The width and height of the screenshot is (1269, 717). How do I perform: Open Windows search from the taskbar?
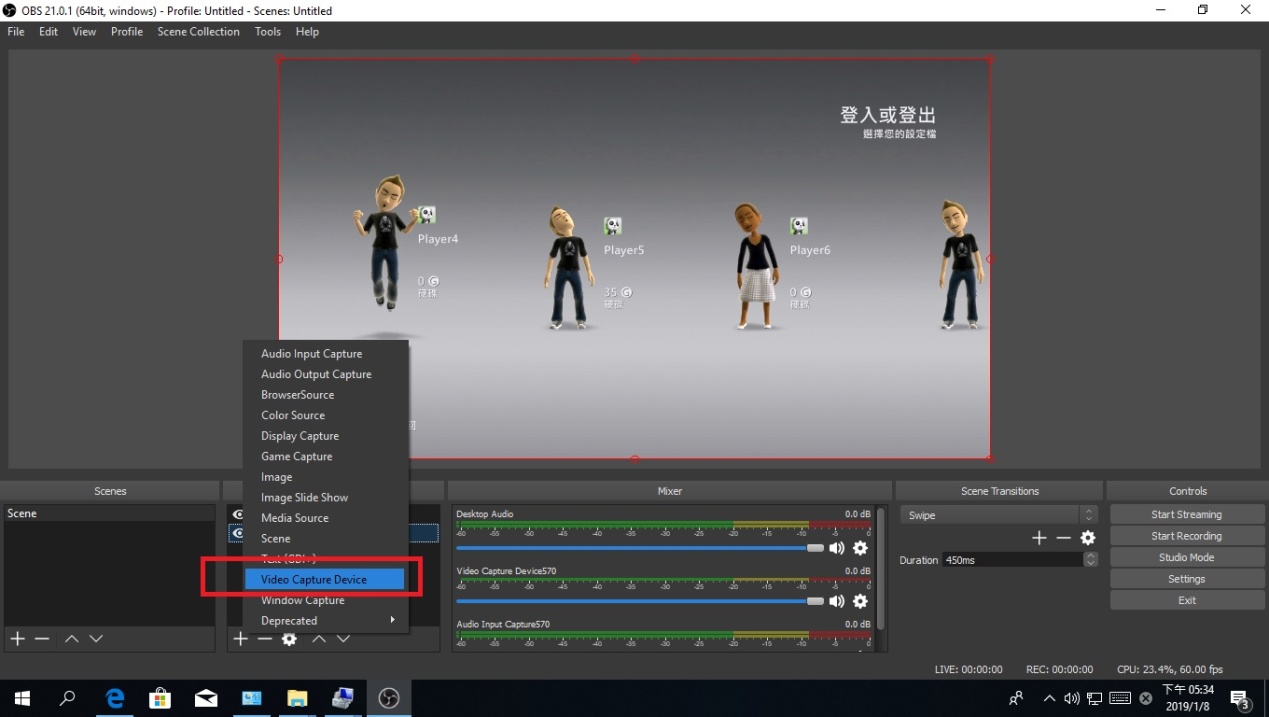click(x=68, y=698)
